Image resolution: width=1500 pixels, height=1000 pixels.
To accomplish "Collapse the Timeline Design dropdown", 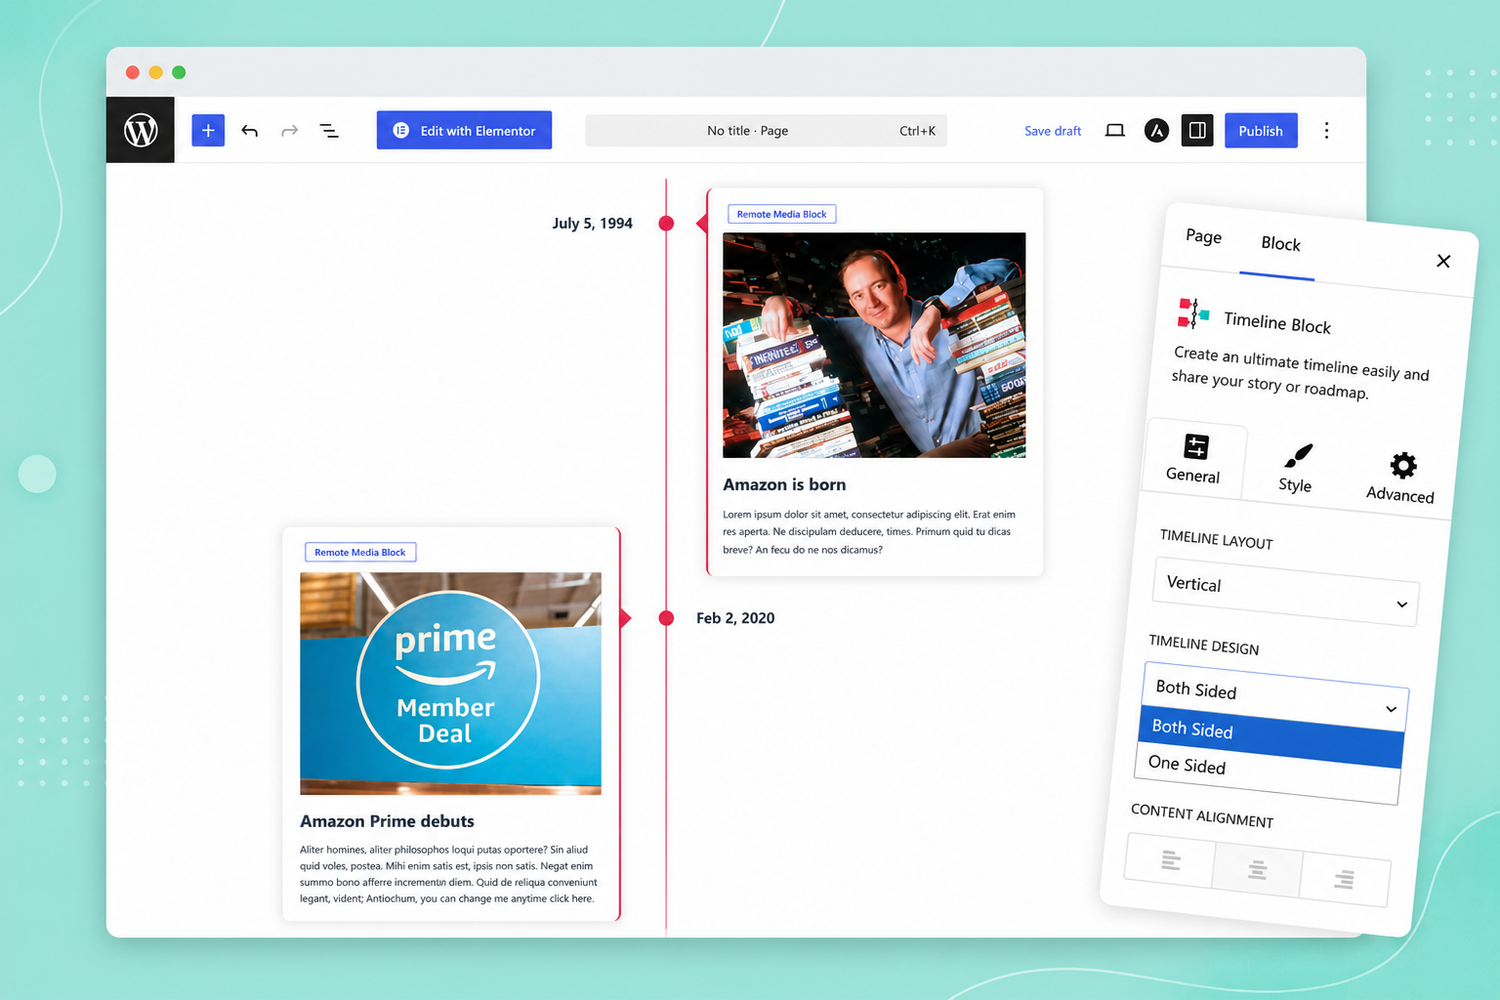I will (1275, 698).
